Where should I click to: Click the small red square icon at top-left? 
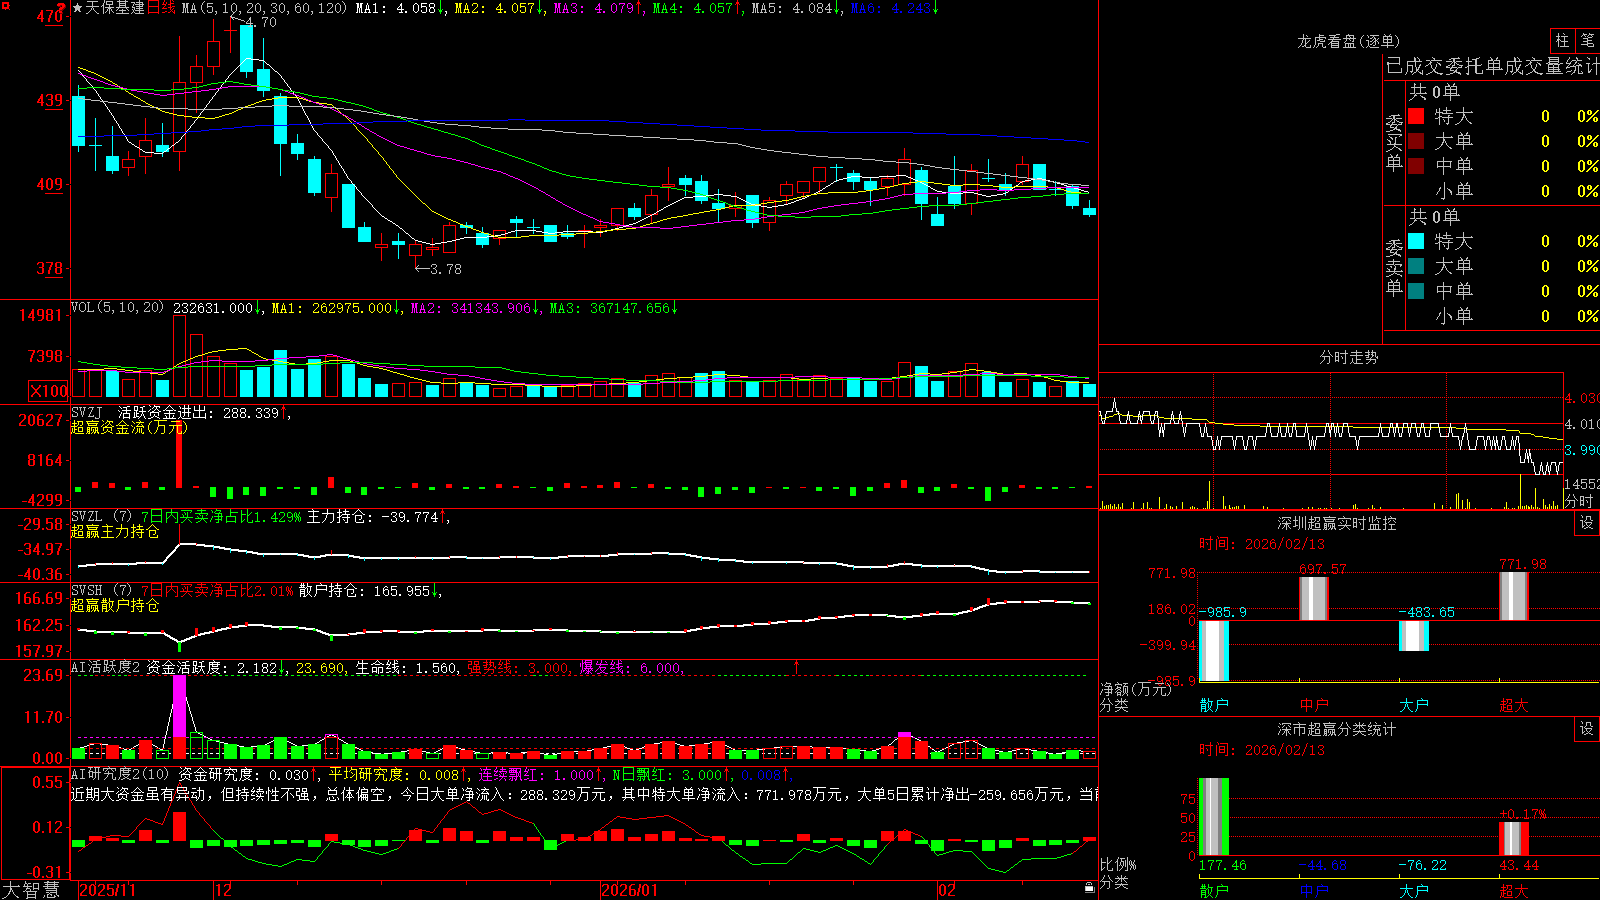(x=5, y=6)
